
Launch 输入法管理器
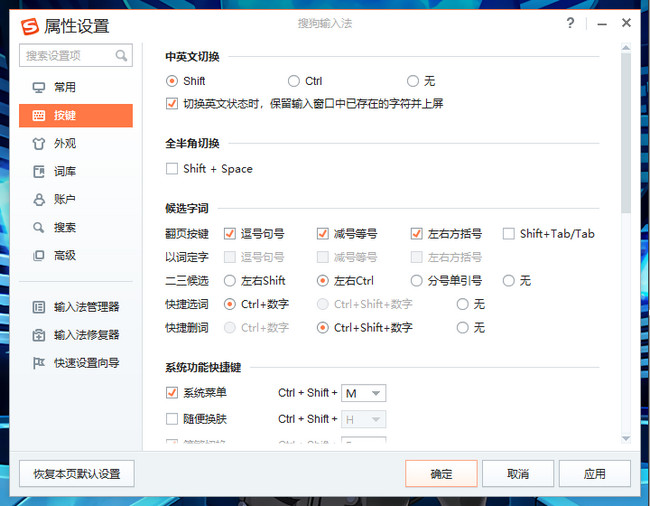(x=76, y=307)
